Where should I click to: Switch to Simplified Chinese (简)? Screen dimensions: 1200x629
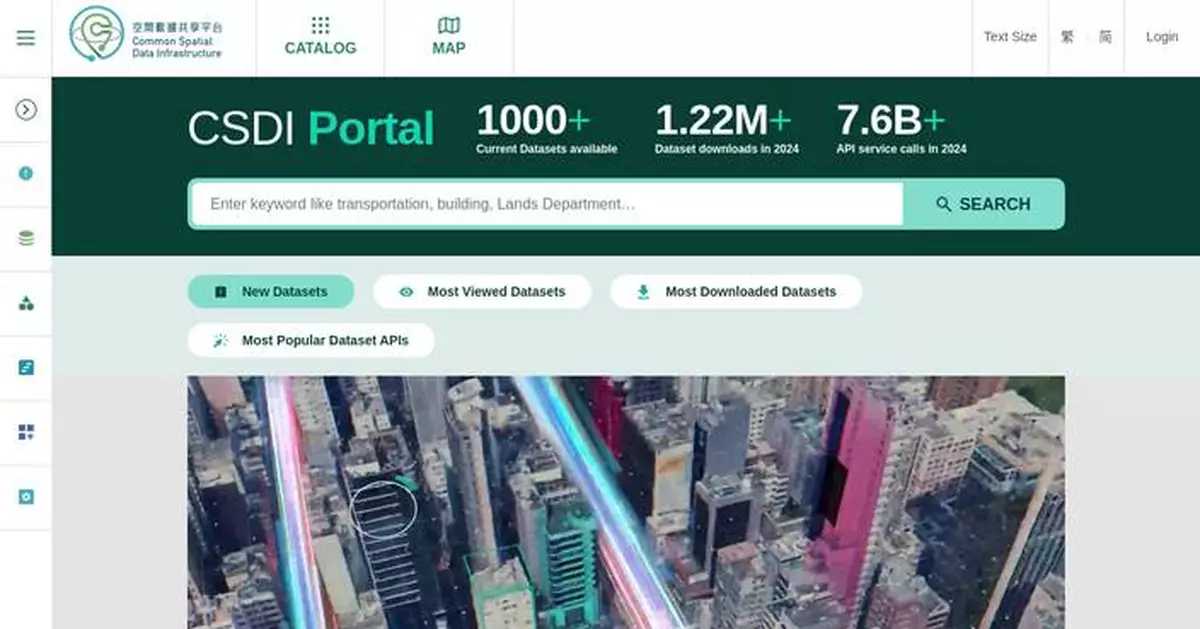1105,37
